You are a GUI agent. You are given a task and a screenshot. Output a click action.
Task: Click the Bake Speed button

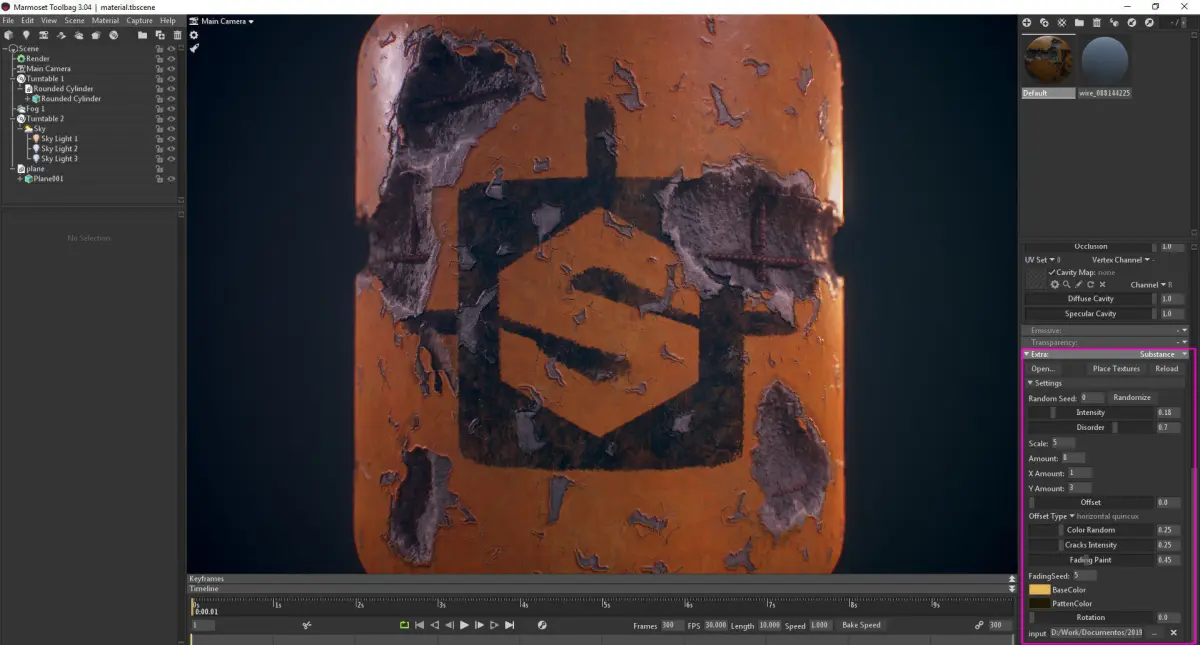pyautogui.click(x=861, y=625)
